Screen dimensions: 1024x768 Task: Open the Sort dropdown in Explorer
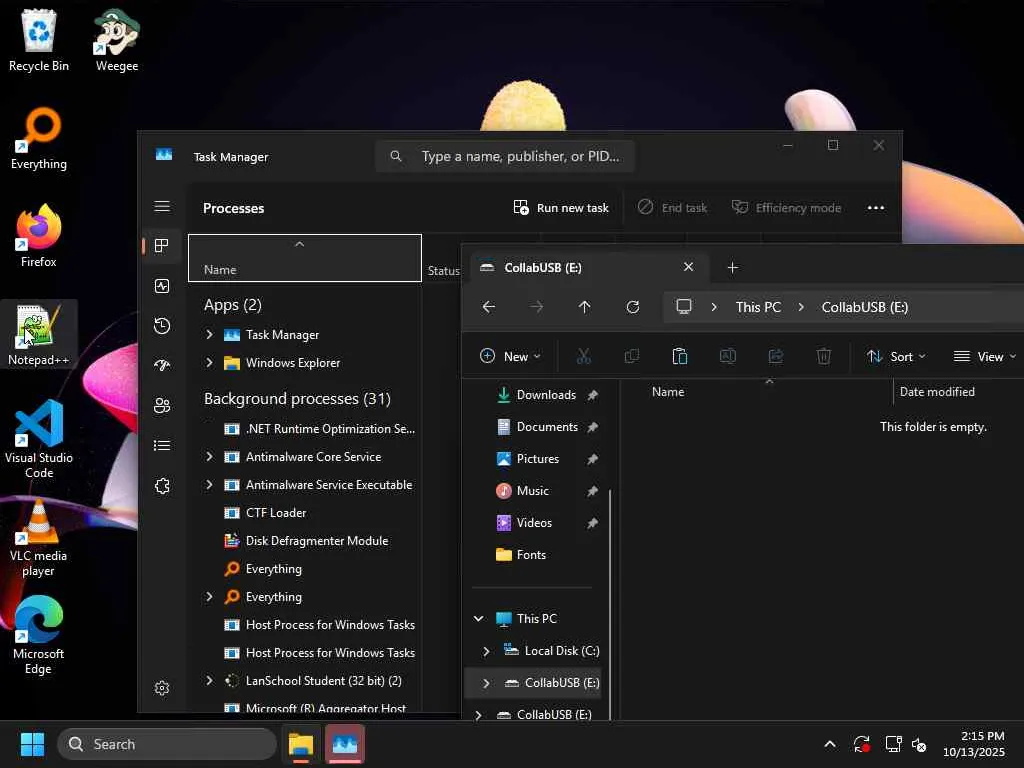(x=896, y=356)
